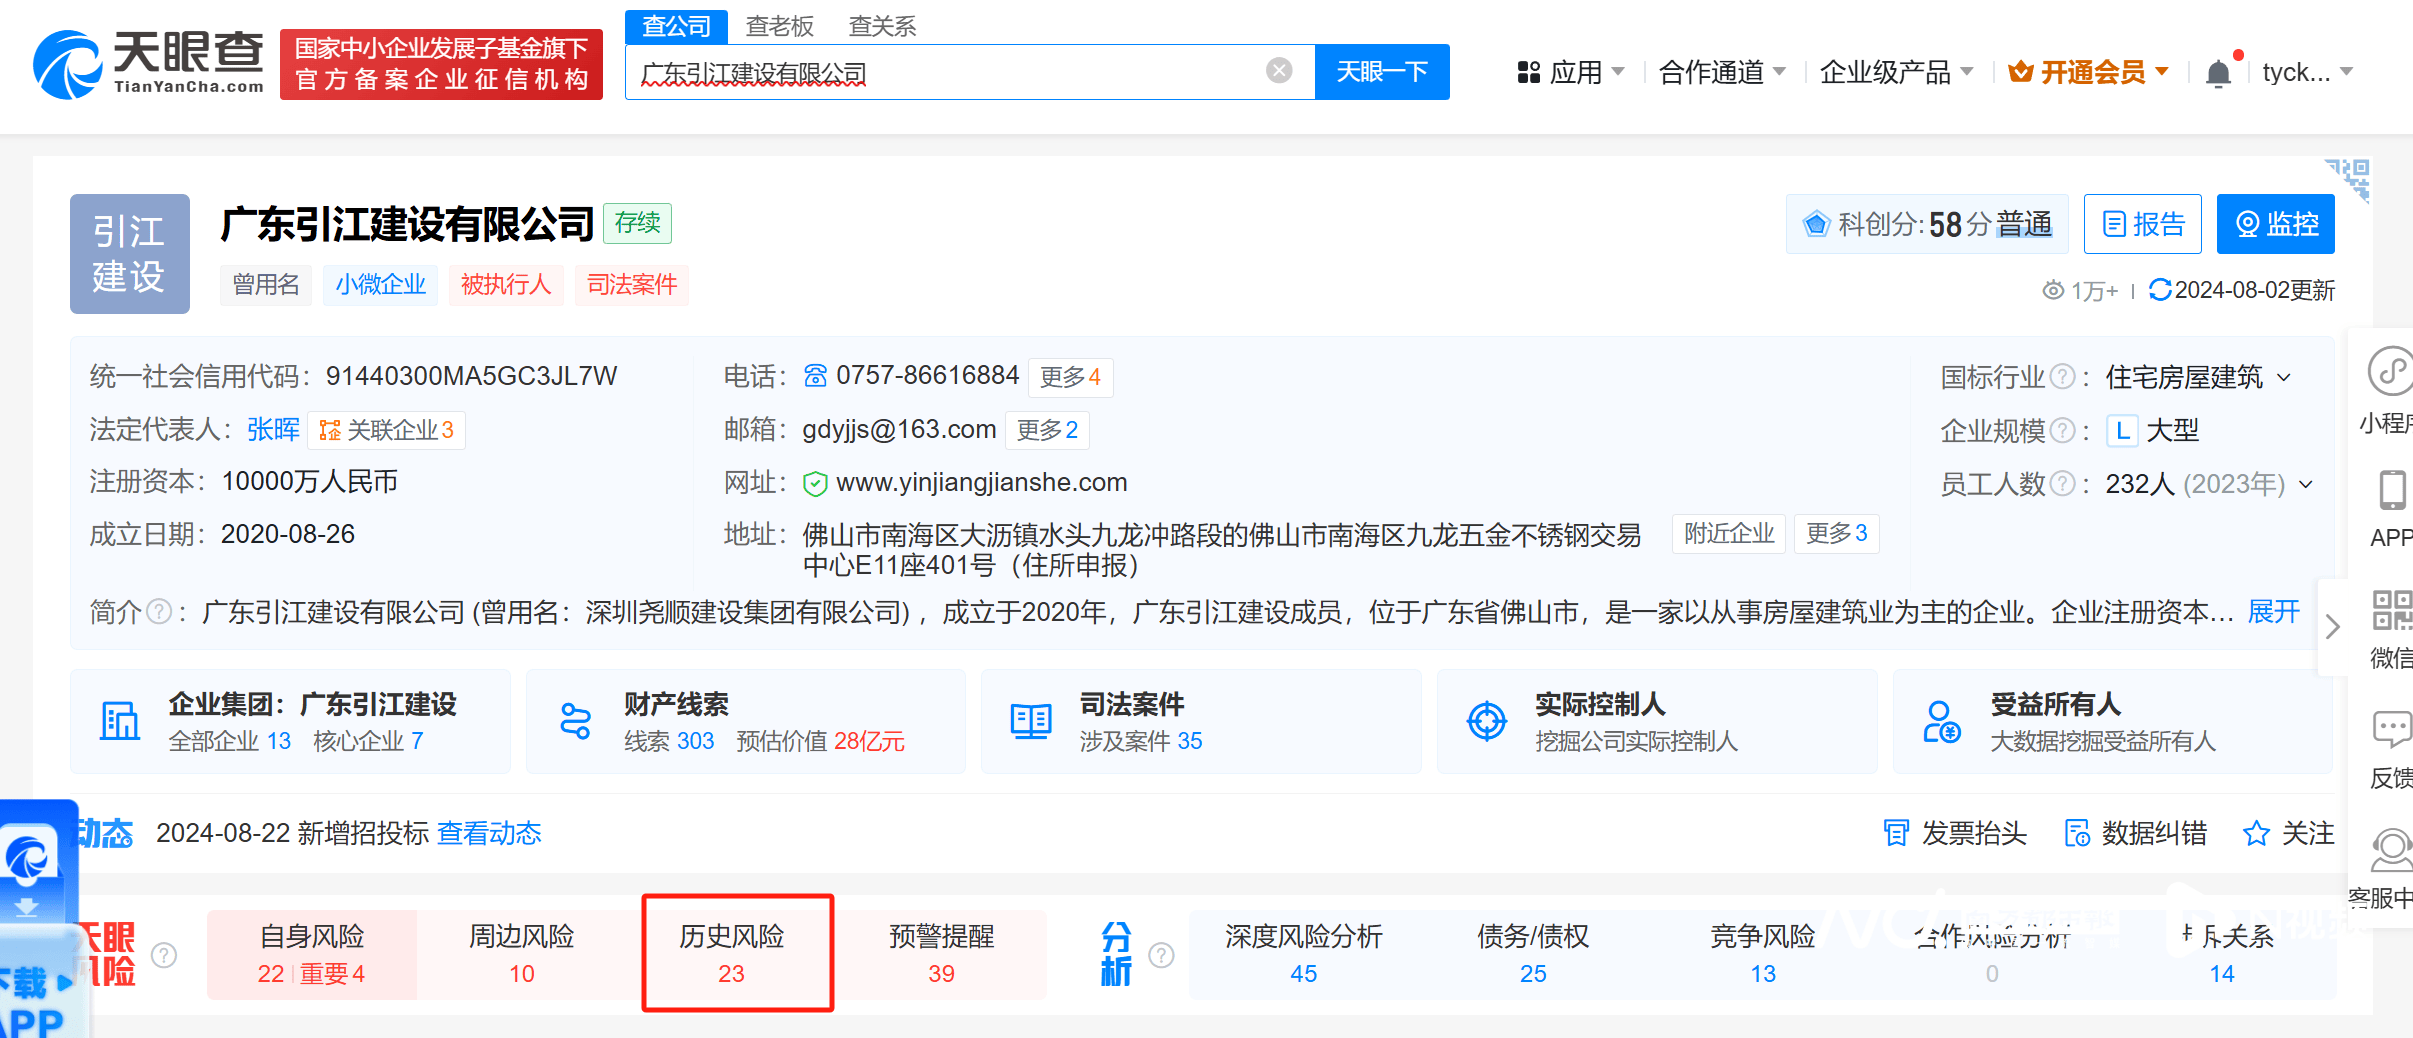2413x1038 pixels.
Task: Click the 引江建设 company logo tile
Action: [x=130, y=254]
